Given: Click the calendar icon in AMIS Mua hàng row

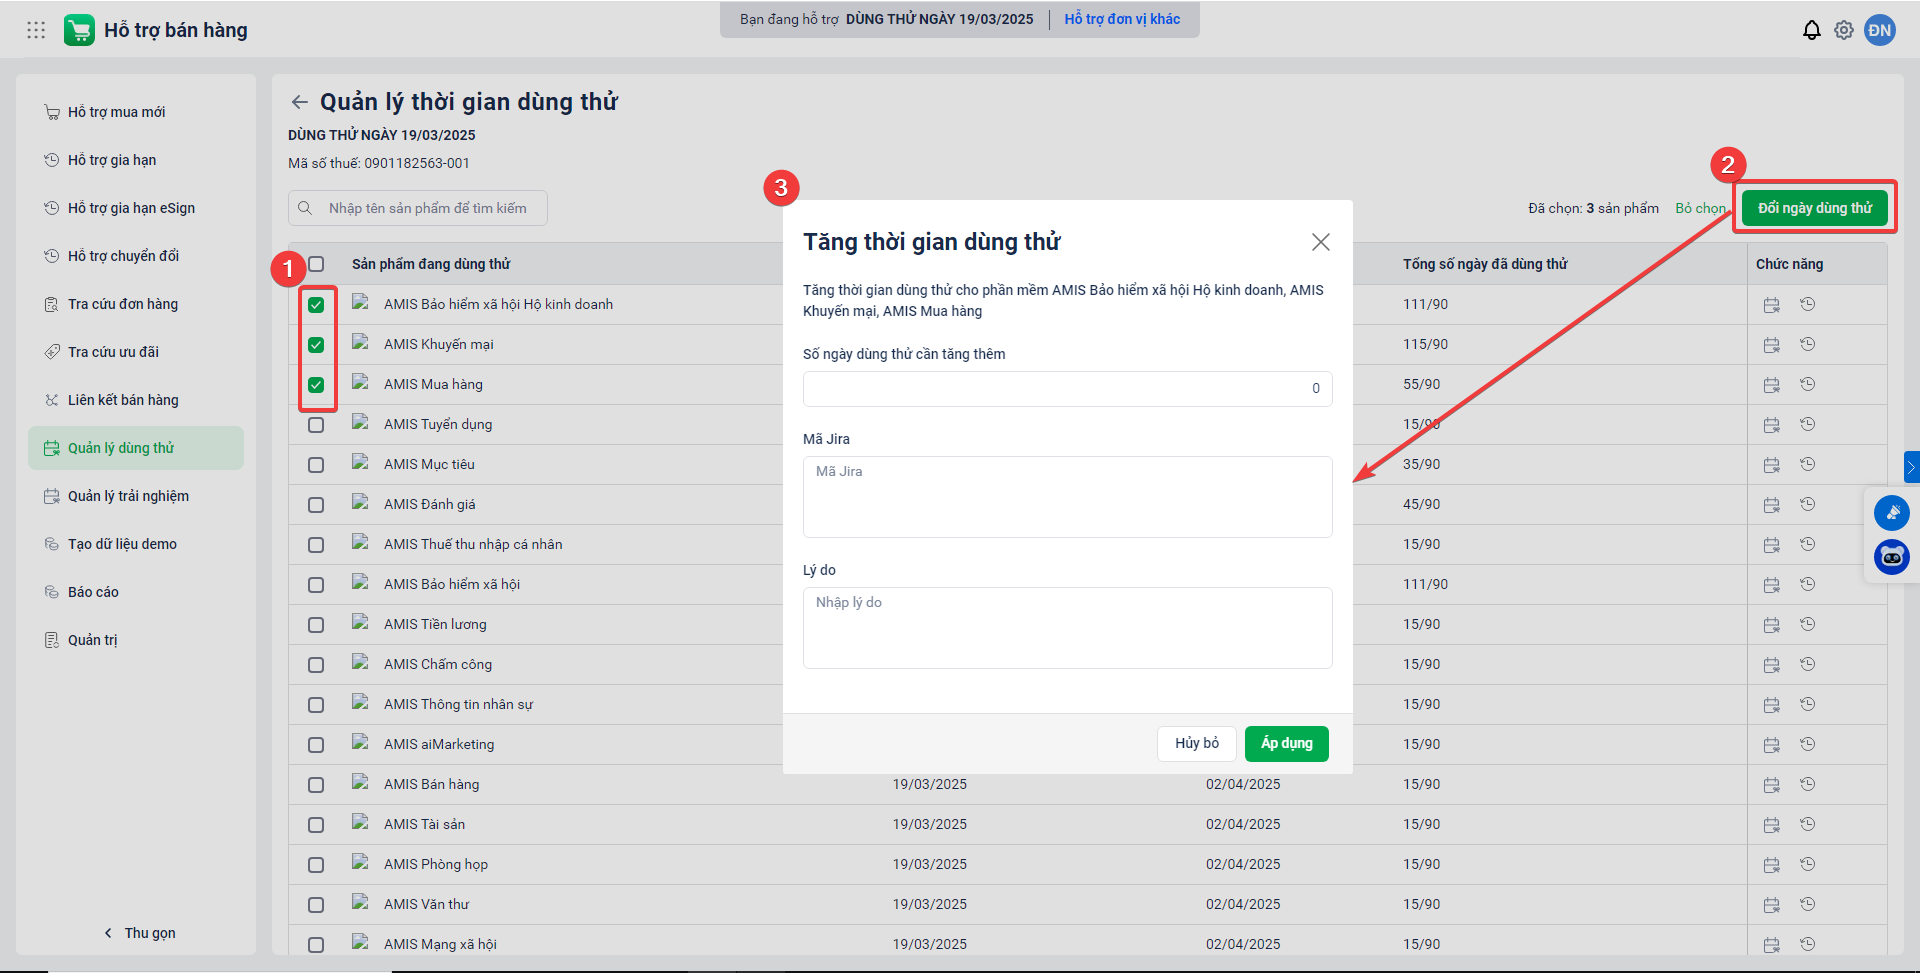Looking at the screenshot, I should coord(1771,385).
